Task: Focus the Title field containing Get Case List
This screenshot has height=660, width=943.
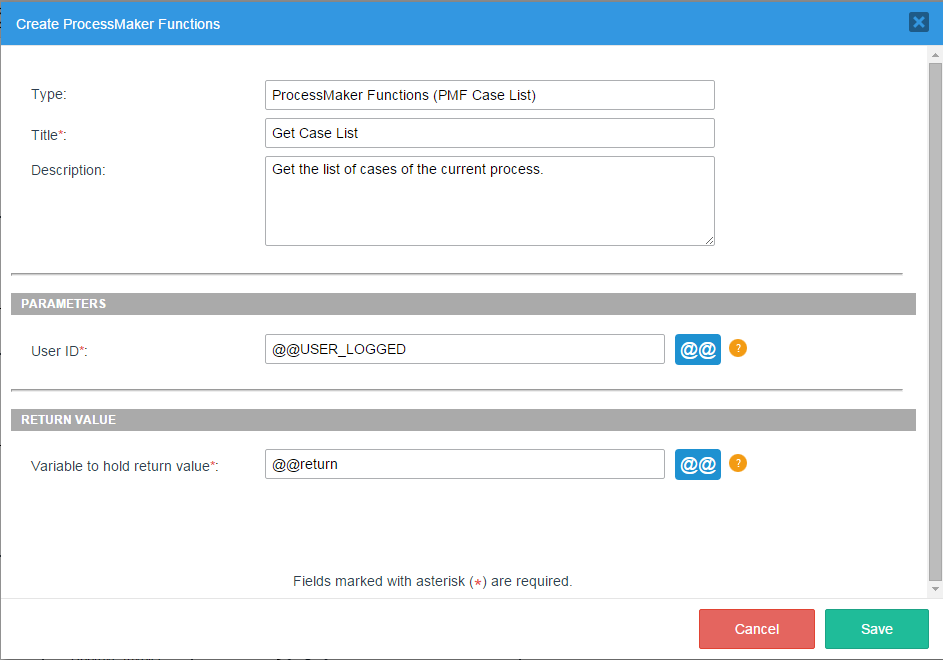Action: coord(489,133)
